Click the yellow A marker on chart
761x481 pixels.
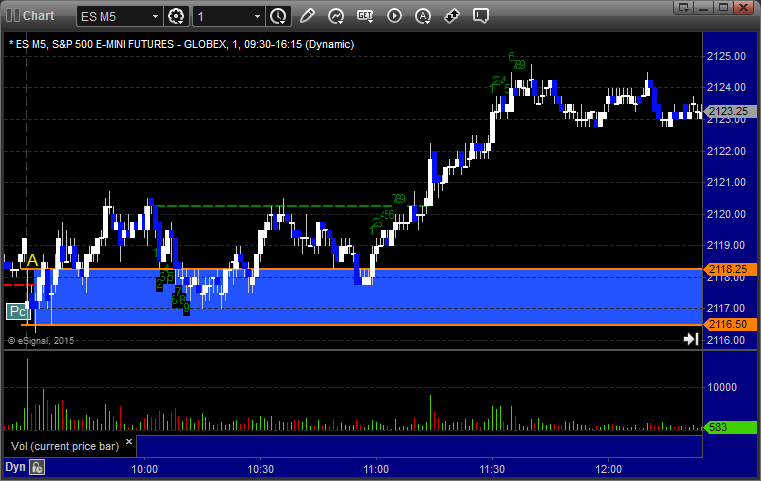pos(32,261)
